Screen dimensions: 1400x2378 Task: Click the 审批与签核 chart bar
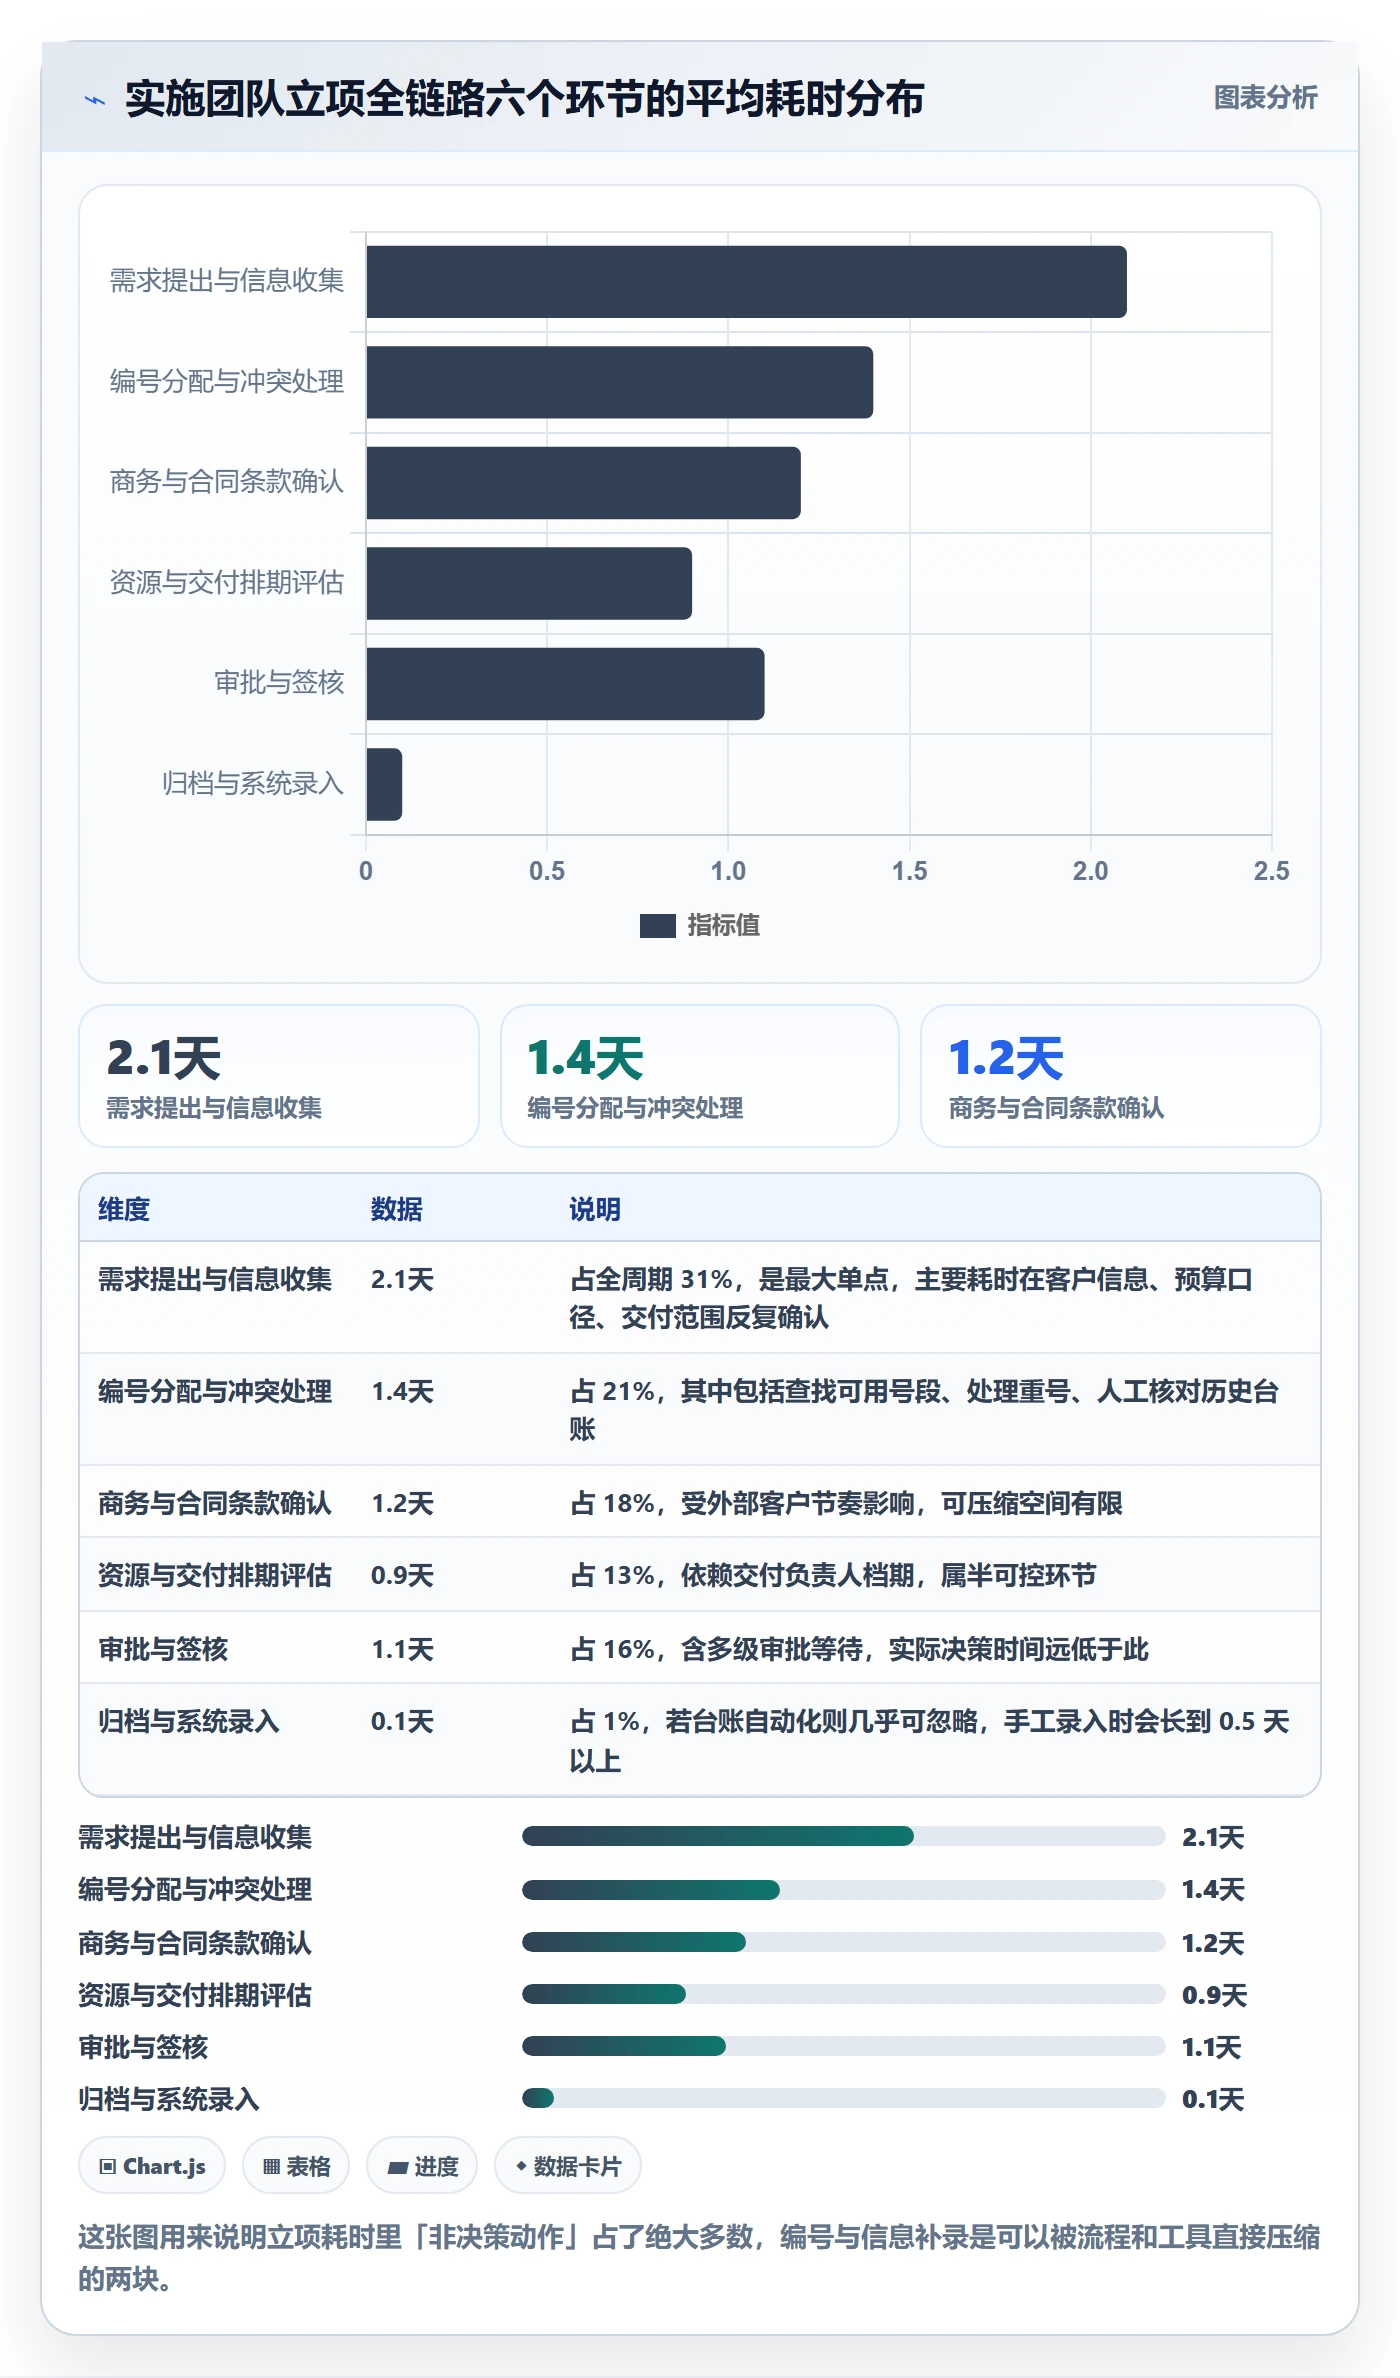(x=565, y=684)
